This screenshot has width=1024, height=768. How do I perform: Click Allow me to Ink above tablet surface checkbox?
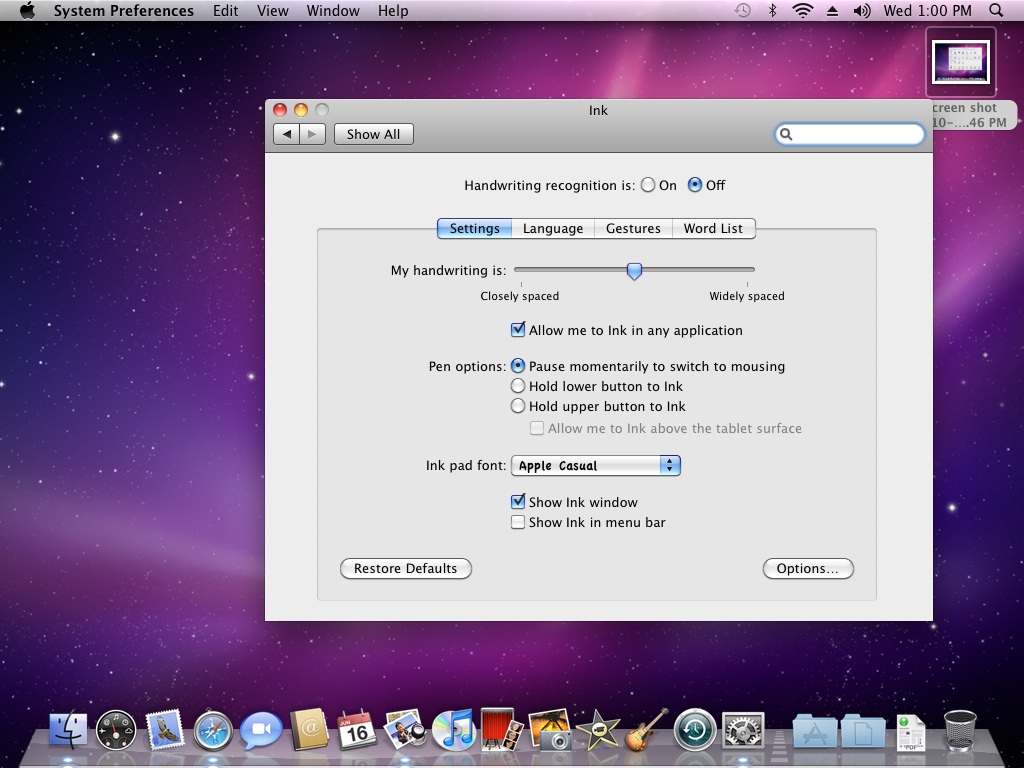[x=537, y=428]
